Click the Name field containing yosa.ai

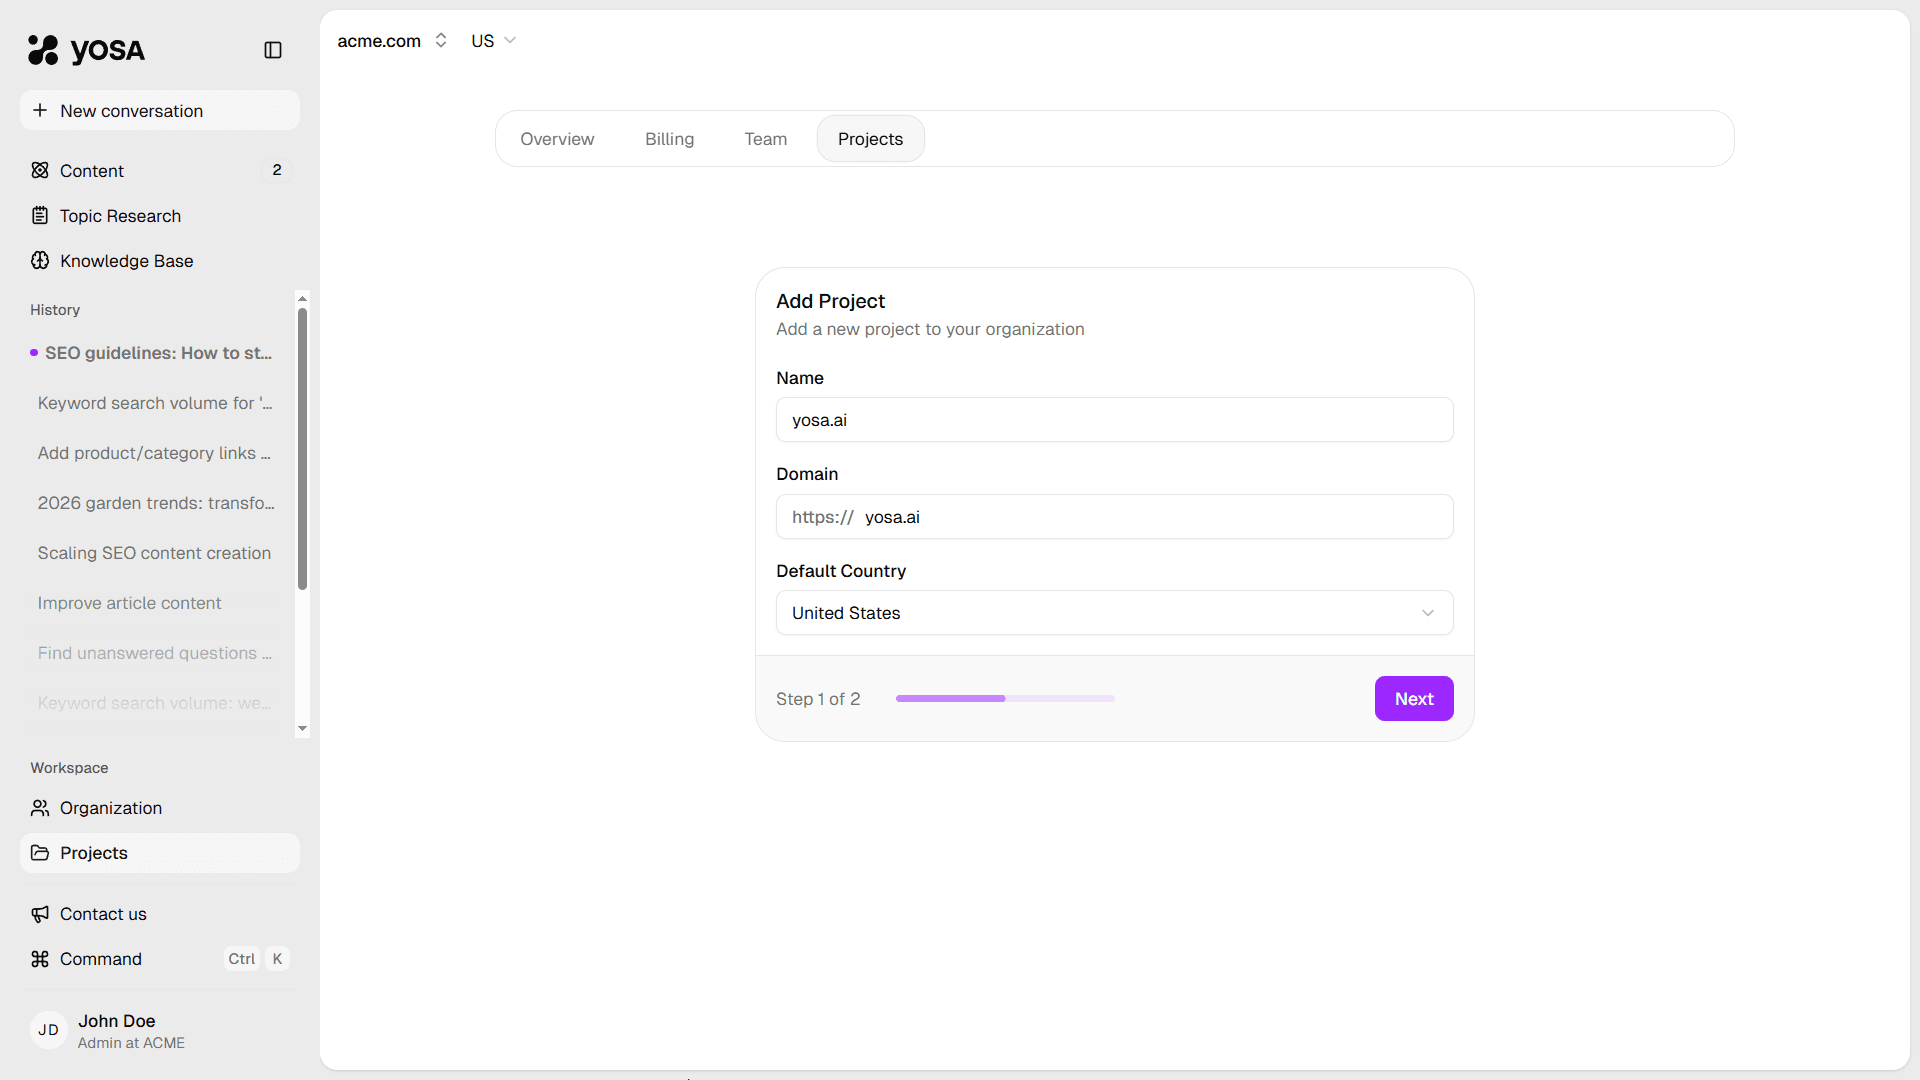click(1114, 420)
